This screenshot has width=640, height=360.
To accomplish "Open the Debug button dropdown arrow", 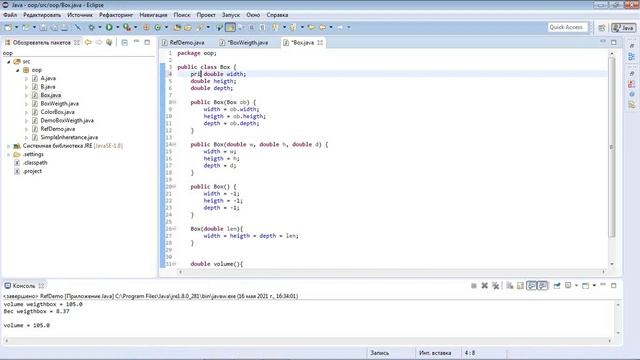I will click(100, 27).
